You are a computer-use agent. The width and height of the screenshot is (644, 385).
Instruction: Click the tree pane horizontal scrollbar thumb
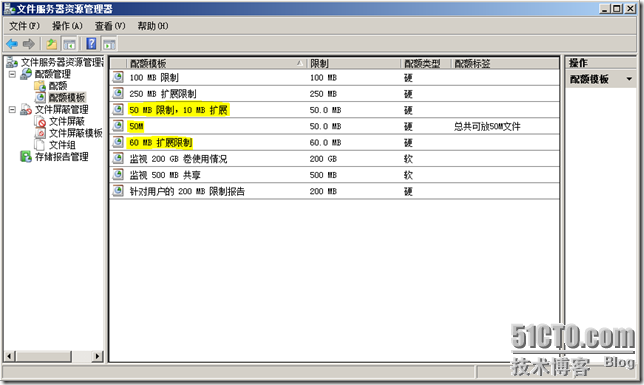tap(44, 356)
